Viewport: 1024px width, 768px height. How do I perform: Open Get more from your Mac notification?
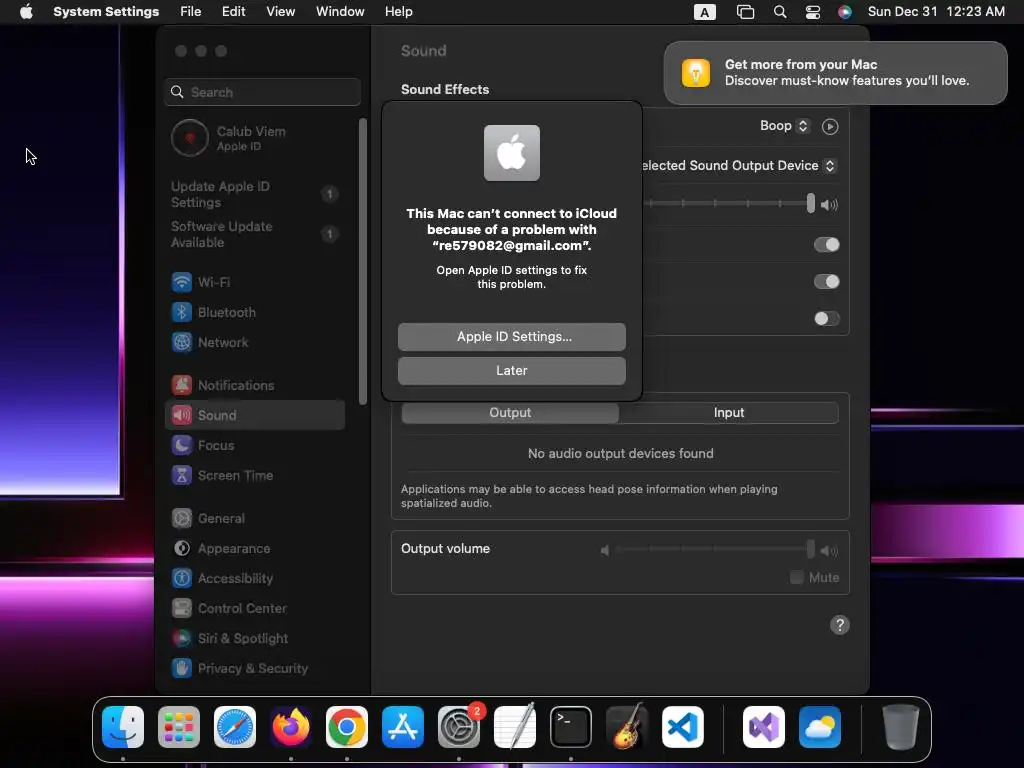836,73
